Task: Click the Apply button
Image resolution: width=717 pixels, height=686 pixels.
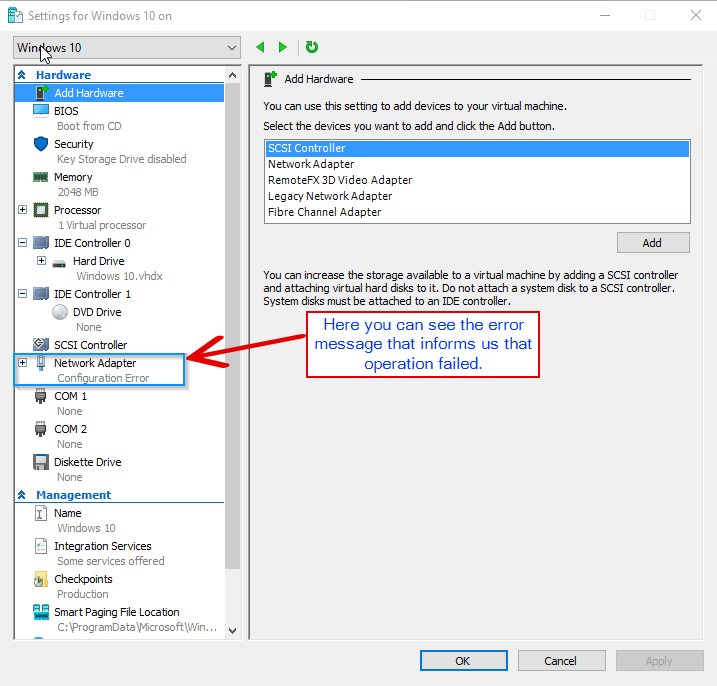Action: point(659,661)
